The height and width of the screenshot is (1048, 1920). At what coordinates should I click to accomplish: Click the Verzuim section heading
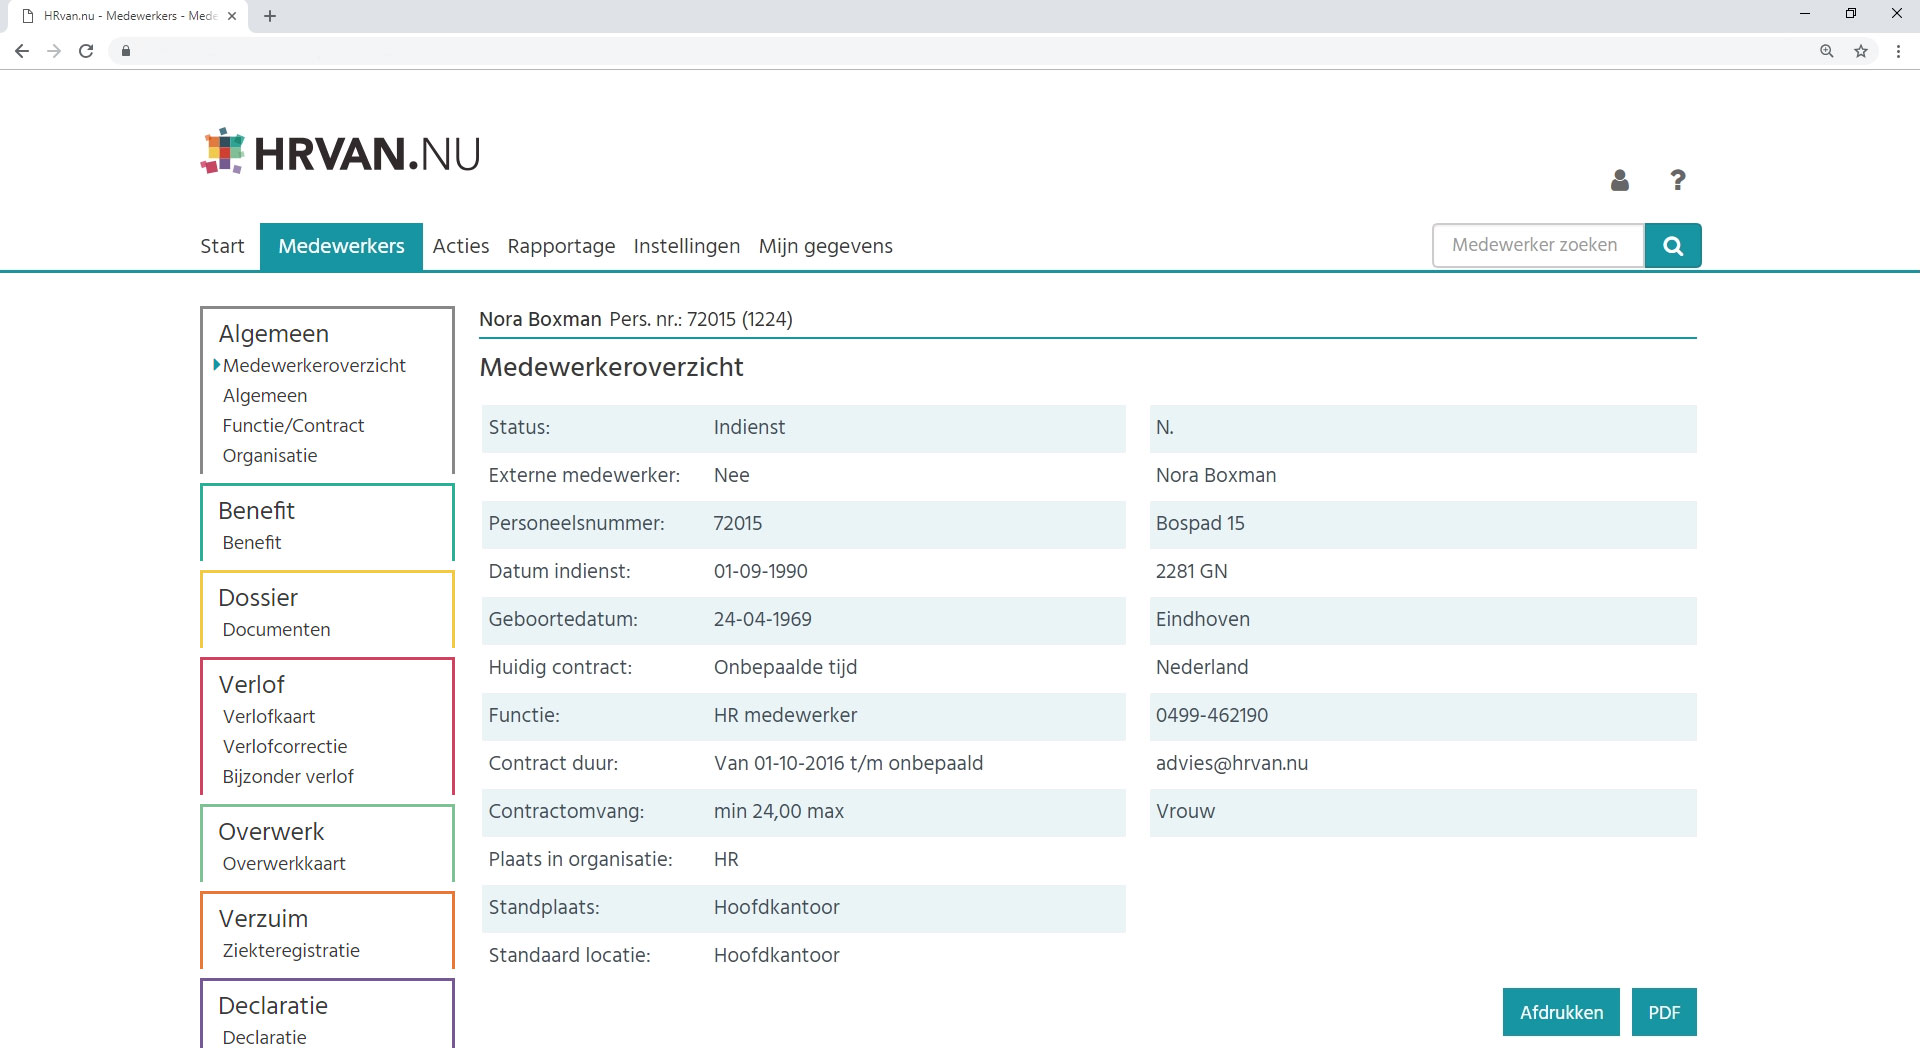point(263,919)
